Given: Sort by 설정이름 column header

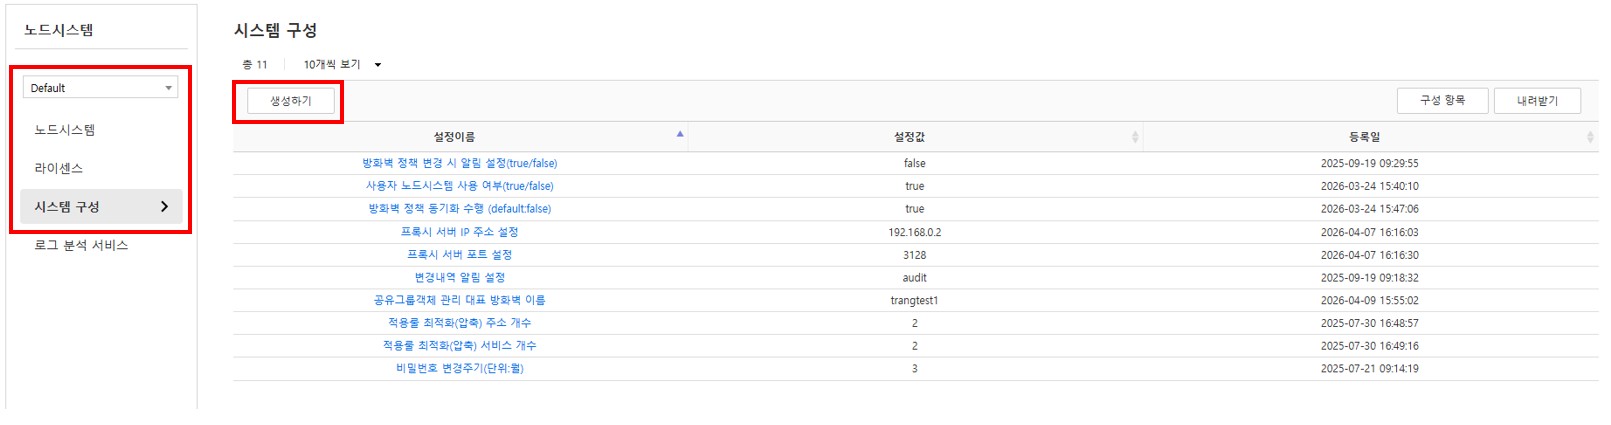Looking at the screenshot, I should (x=454, y=137).
